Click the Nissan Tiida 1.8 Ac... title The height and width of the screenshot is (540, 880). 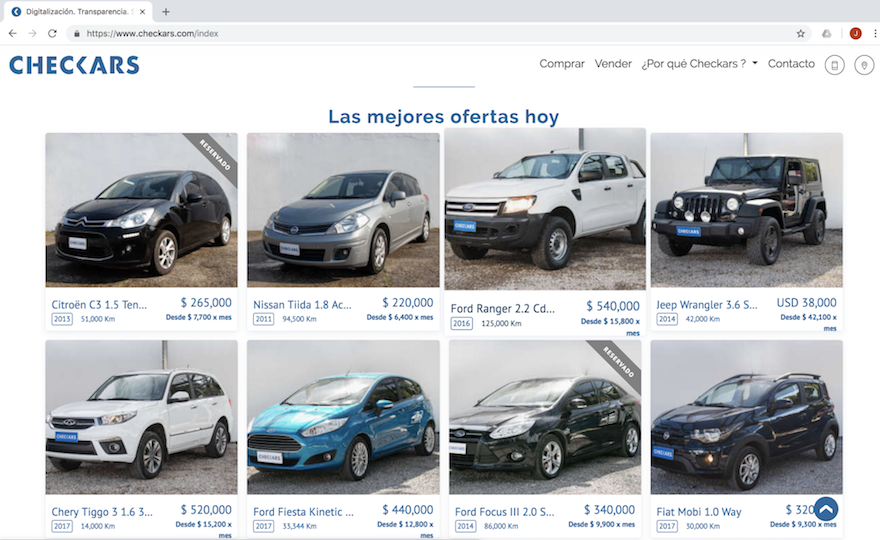pyautogui.click(x=302, y=305)
